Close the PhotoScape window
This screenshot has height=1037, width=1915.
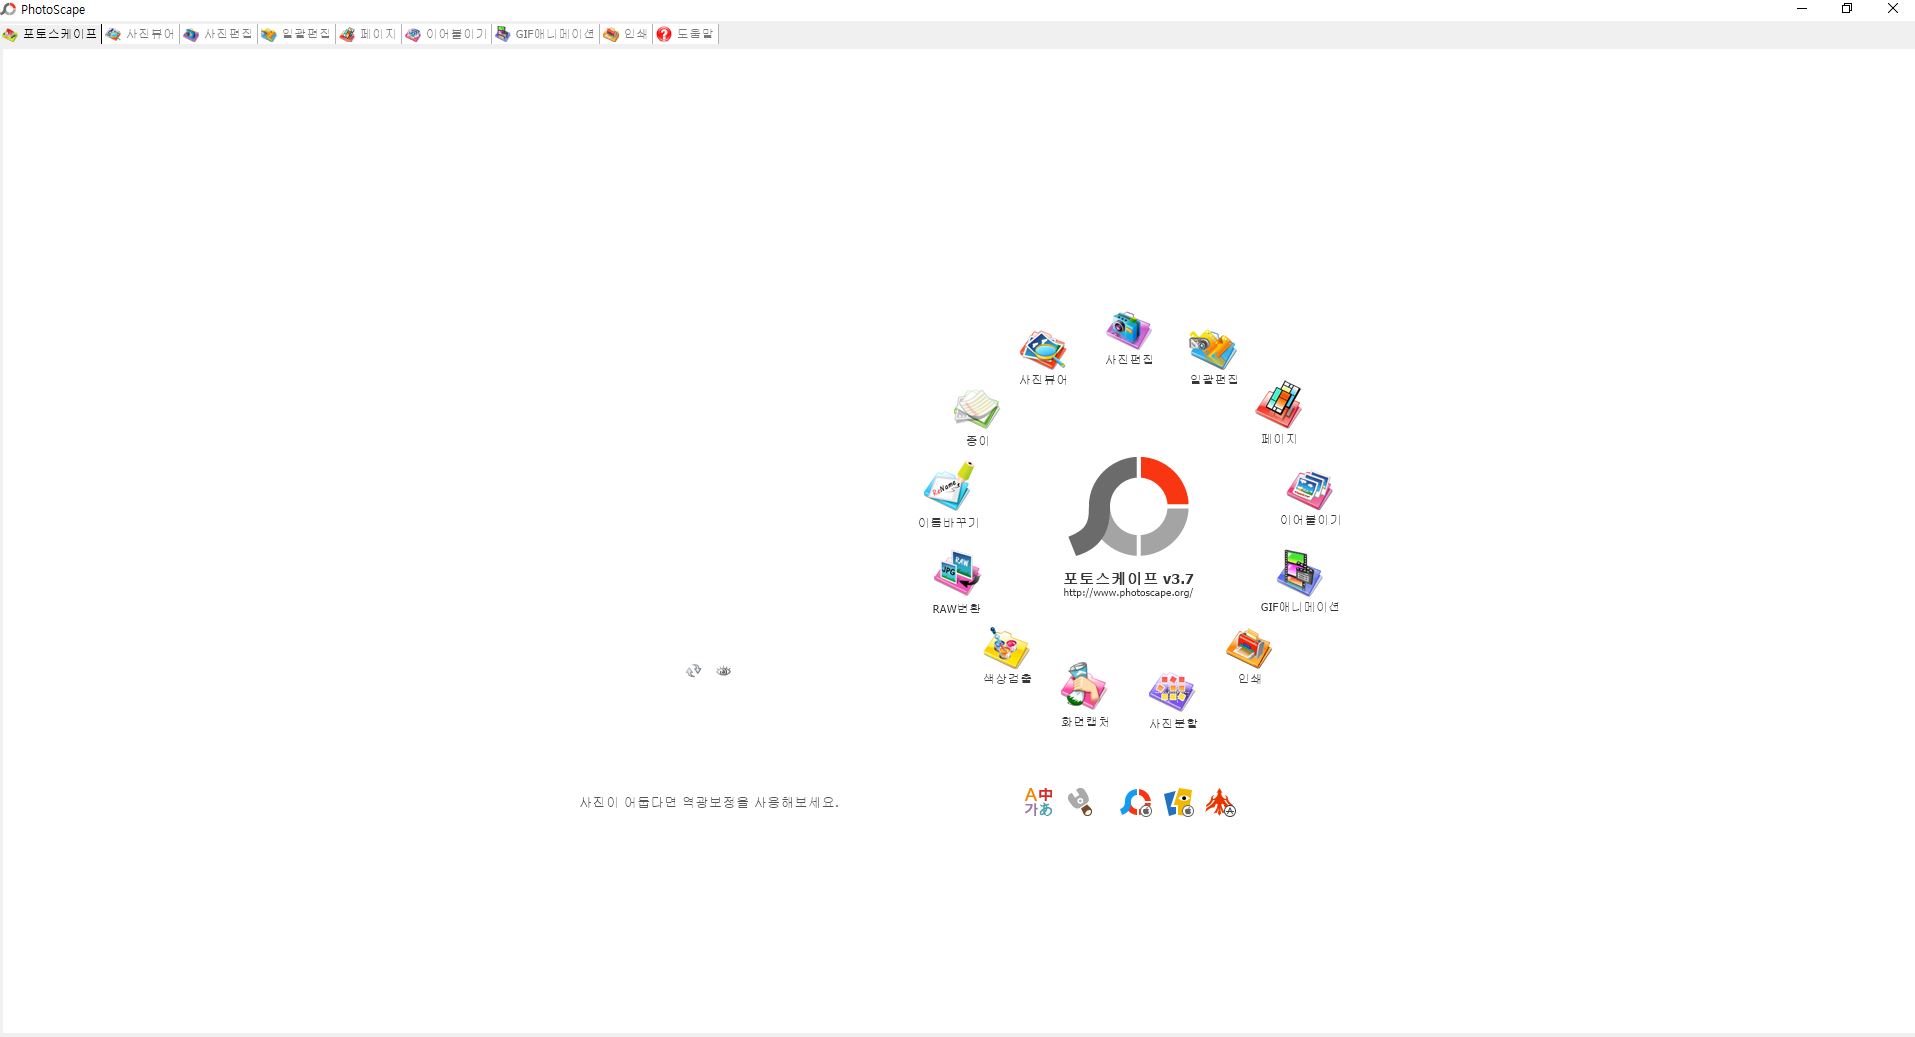pyautogui.click(x=1892, y=9)
